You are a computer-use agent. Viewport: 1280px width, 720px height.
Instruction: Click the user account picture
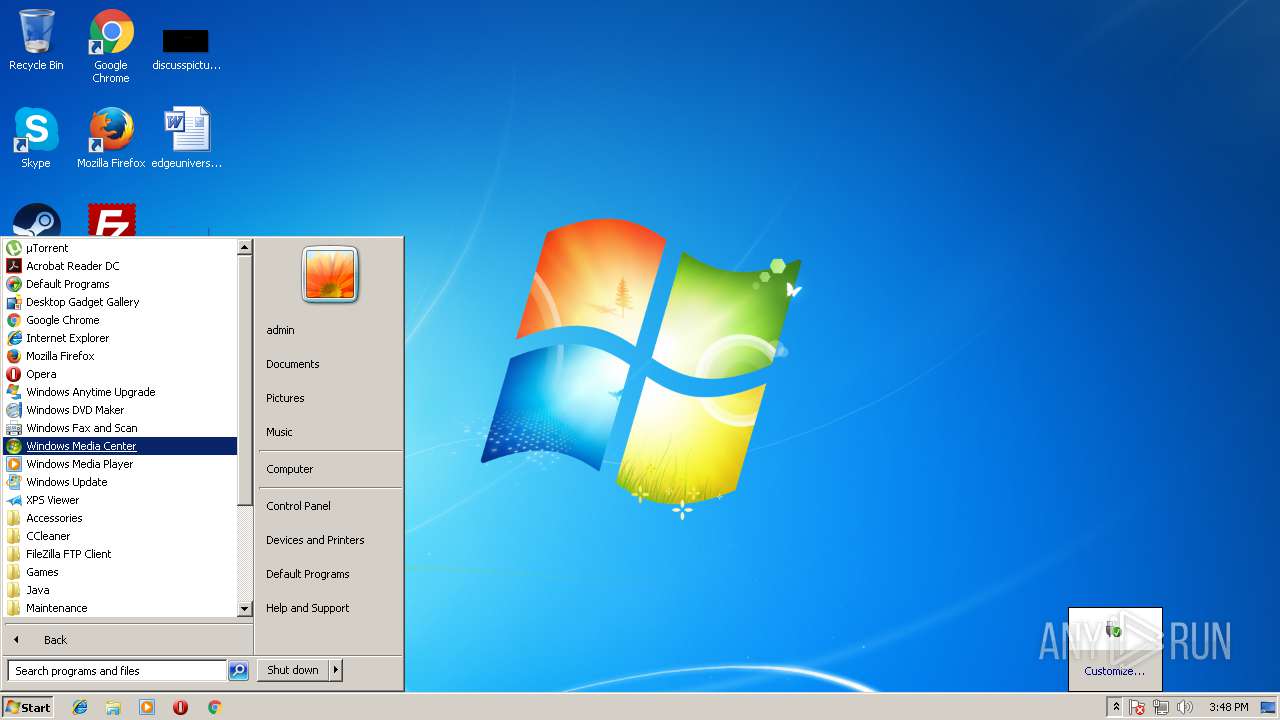click(330, 275)
